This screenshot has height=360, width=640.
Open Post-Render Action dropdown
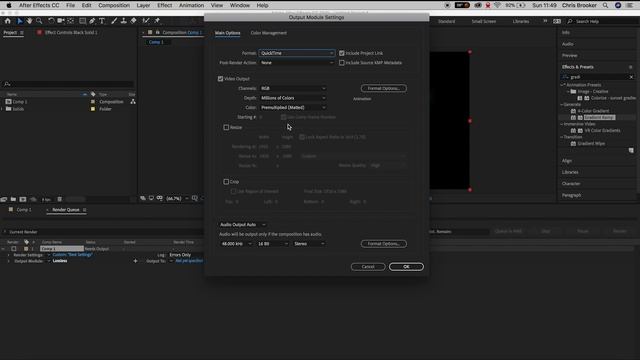click(297, 63)
